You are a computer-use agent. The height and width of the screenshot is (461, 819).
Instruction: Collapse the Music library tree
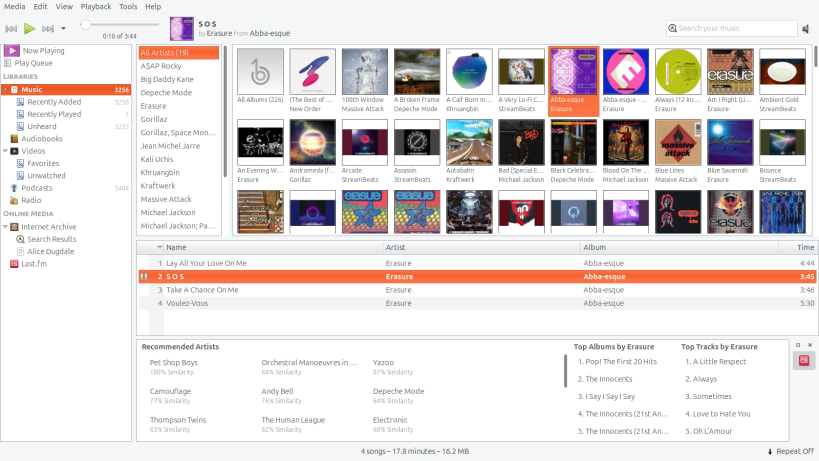coord(5,90)
